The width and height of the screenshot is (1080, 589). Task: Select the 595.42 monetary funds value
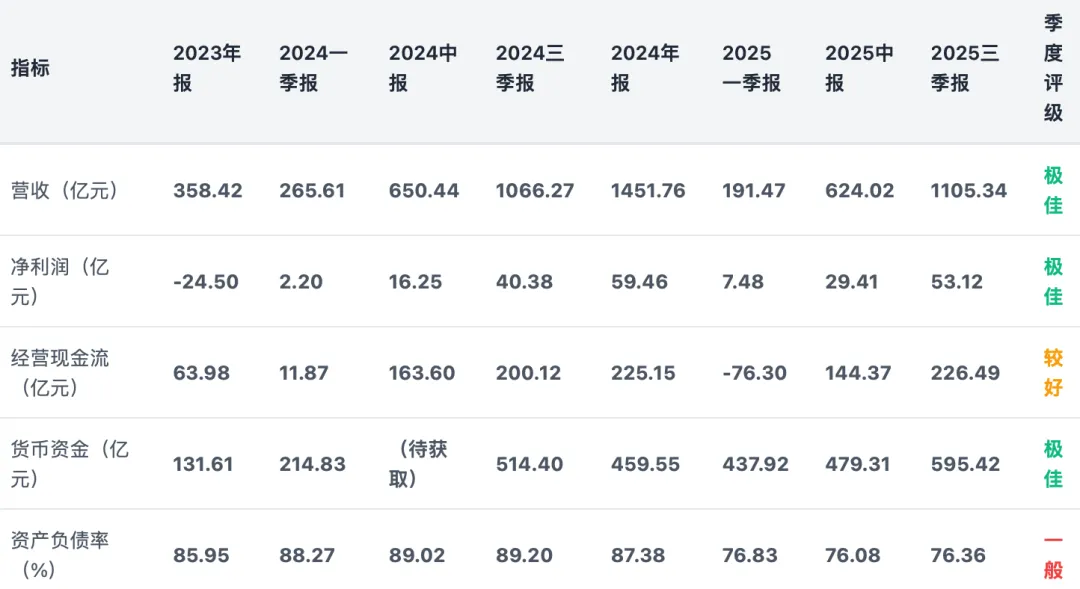[x=965, y=464]
